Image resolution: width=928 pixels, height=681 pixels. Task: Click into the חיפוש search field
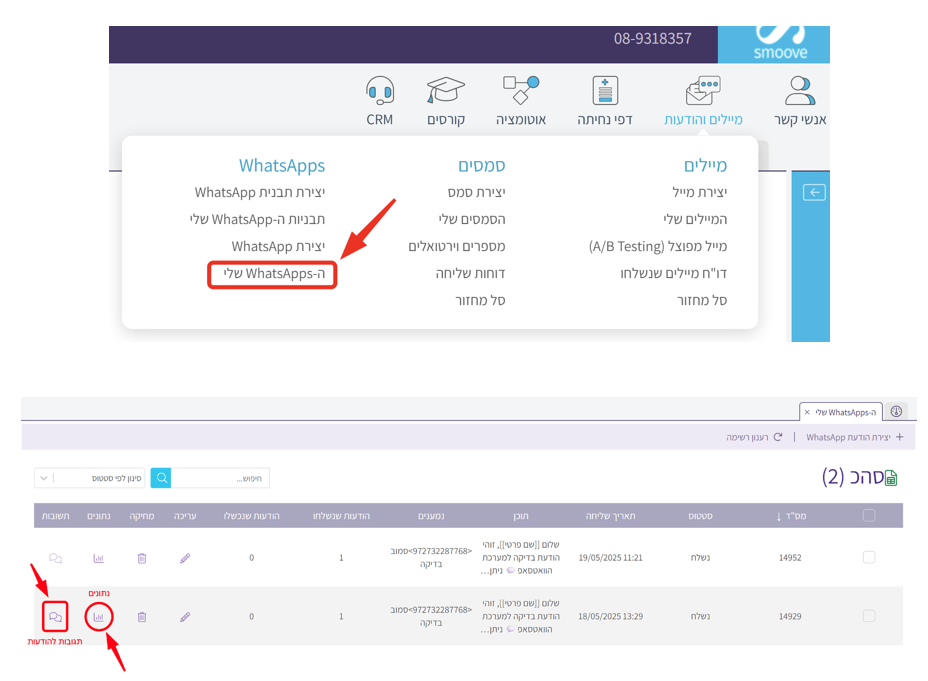pyautogui.click(x=220, y=478)
